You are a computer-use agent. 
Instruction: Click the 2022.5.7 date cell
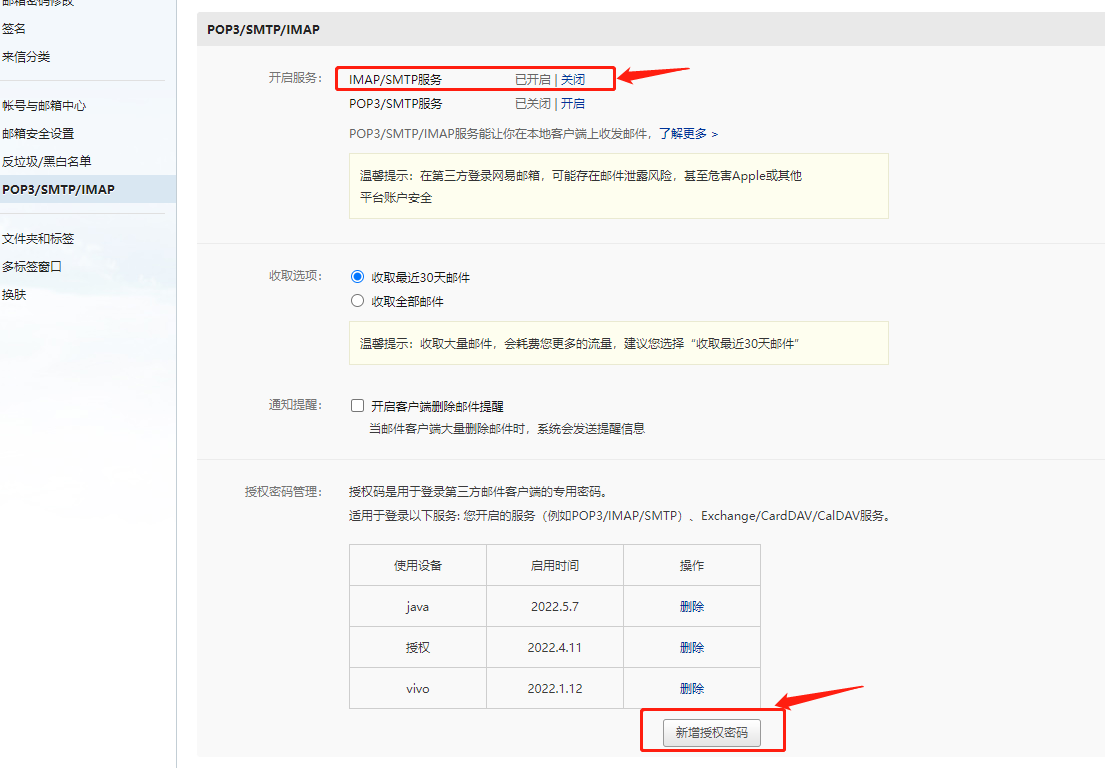click(555, 607)
